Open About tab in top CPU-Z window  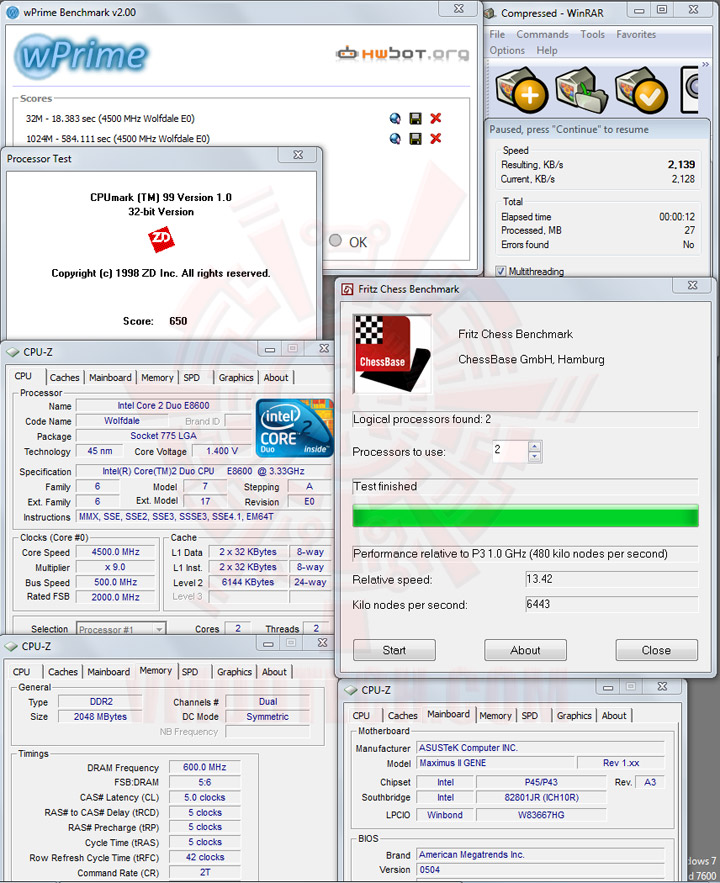276,377
